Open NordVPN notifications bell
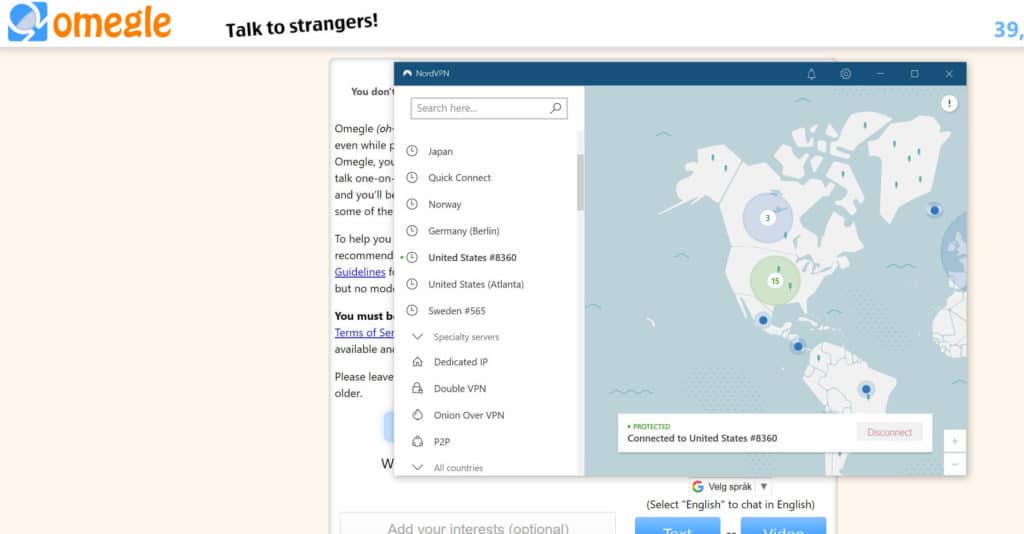1024x534 pixels. click(811, 74)
